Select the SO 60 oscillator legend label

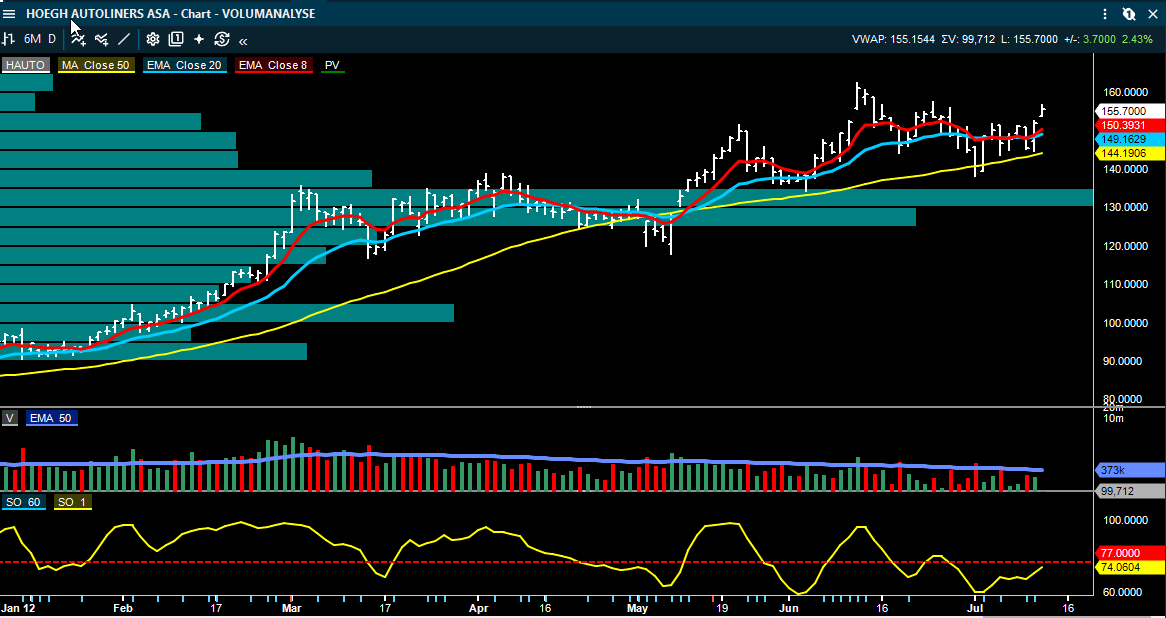click(23, 503)
